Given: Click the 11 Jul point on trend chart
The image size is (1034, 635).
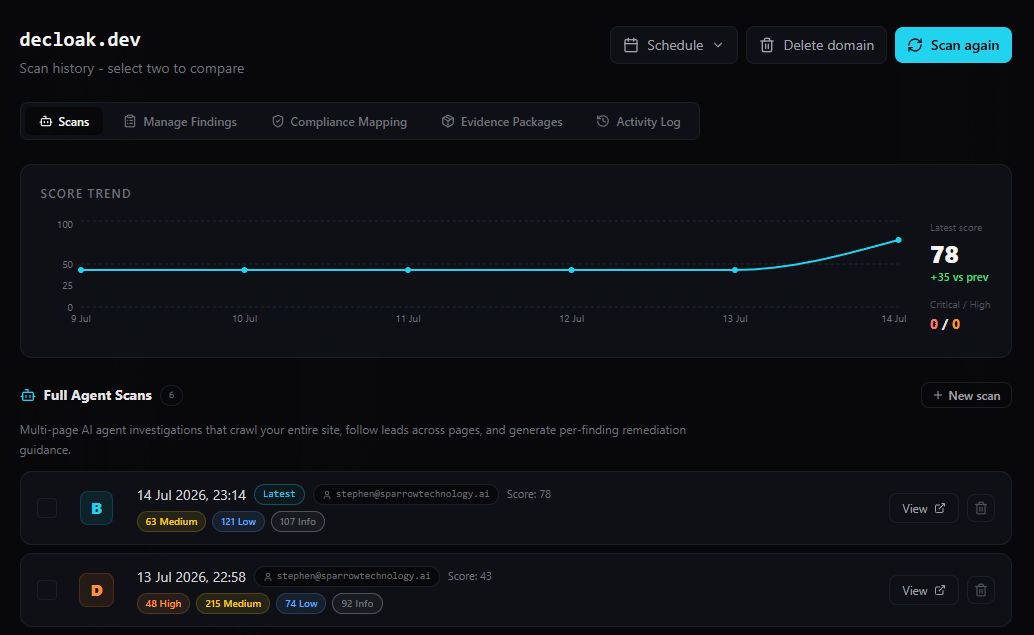Looking at the screenshot, I should (x=408, y=270).
